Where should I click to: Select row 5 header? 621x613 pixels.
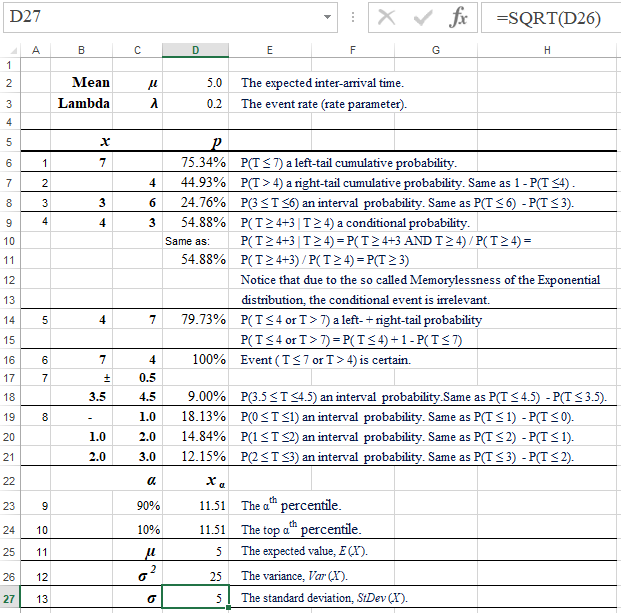click(9, 142)
